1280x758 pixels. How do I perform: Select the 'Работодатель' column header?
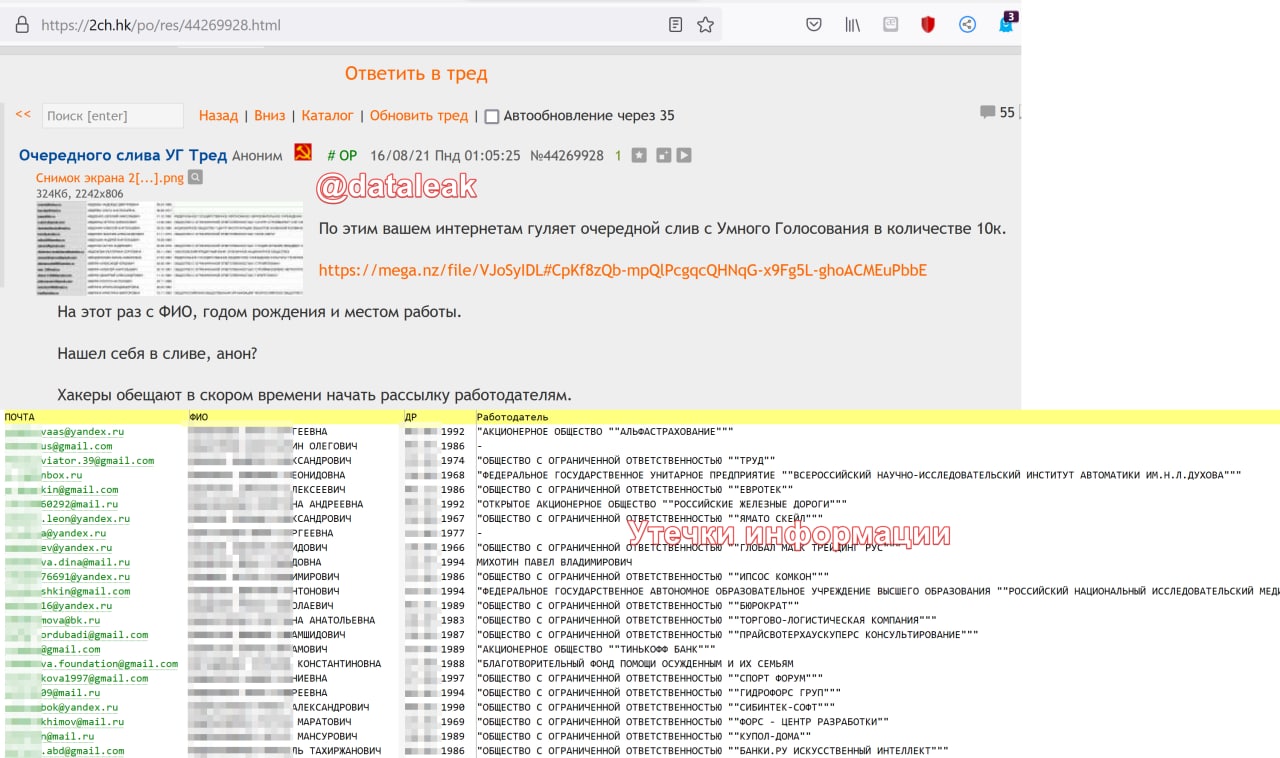513,416
